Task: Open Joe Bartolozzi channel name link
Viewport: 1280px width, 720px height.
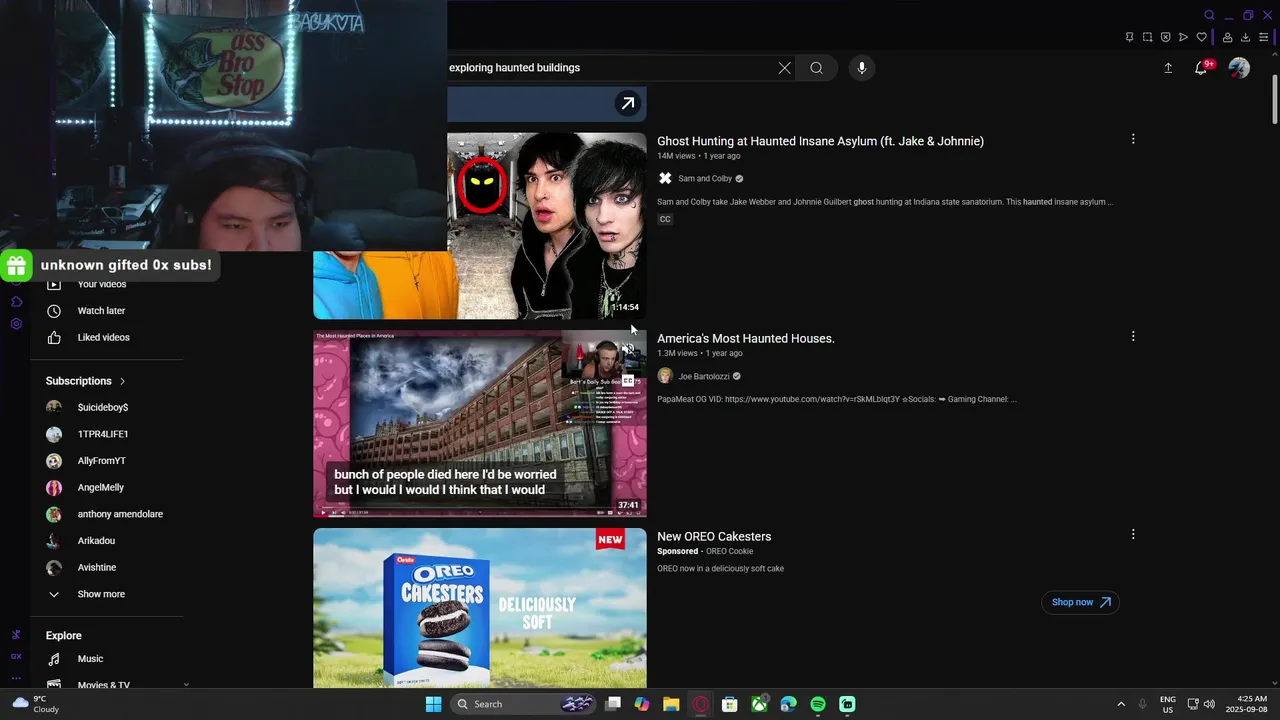Action: [x=704, y=377]
